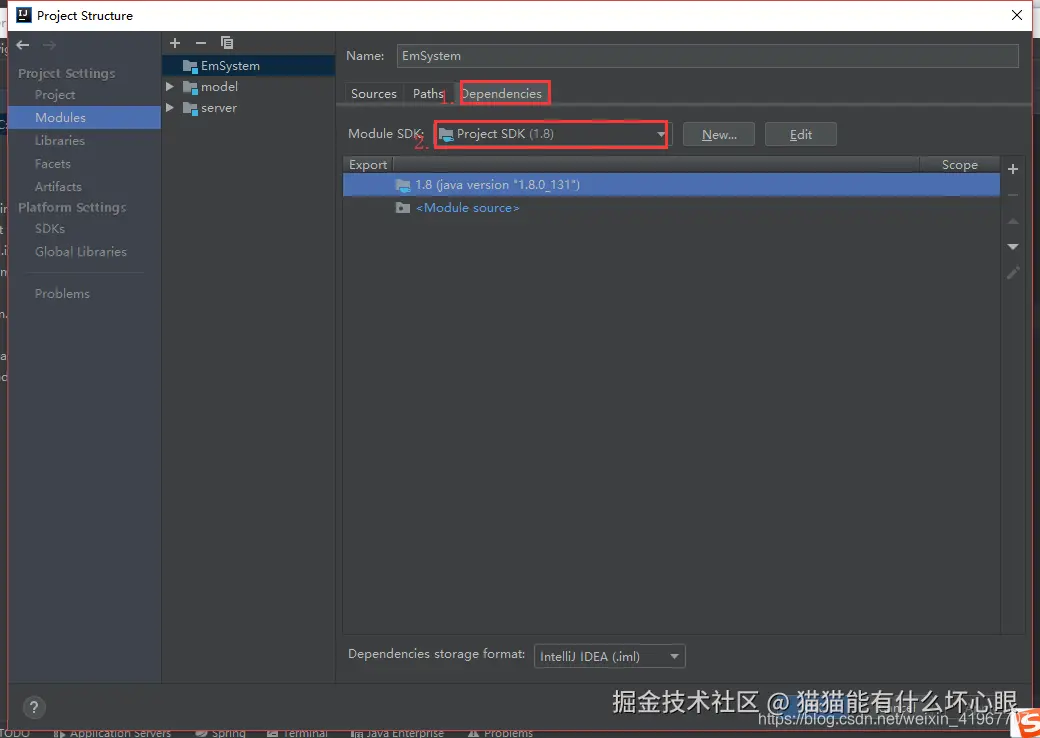Click the forward navigation arrow
Screen dimensions: 1040x738
point(49,45)
